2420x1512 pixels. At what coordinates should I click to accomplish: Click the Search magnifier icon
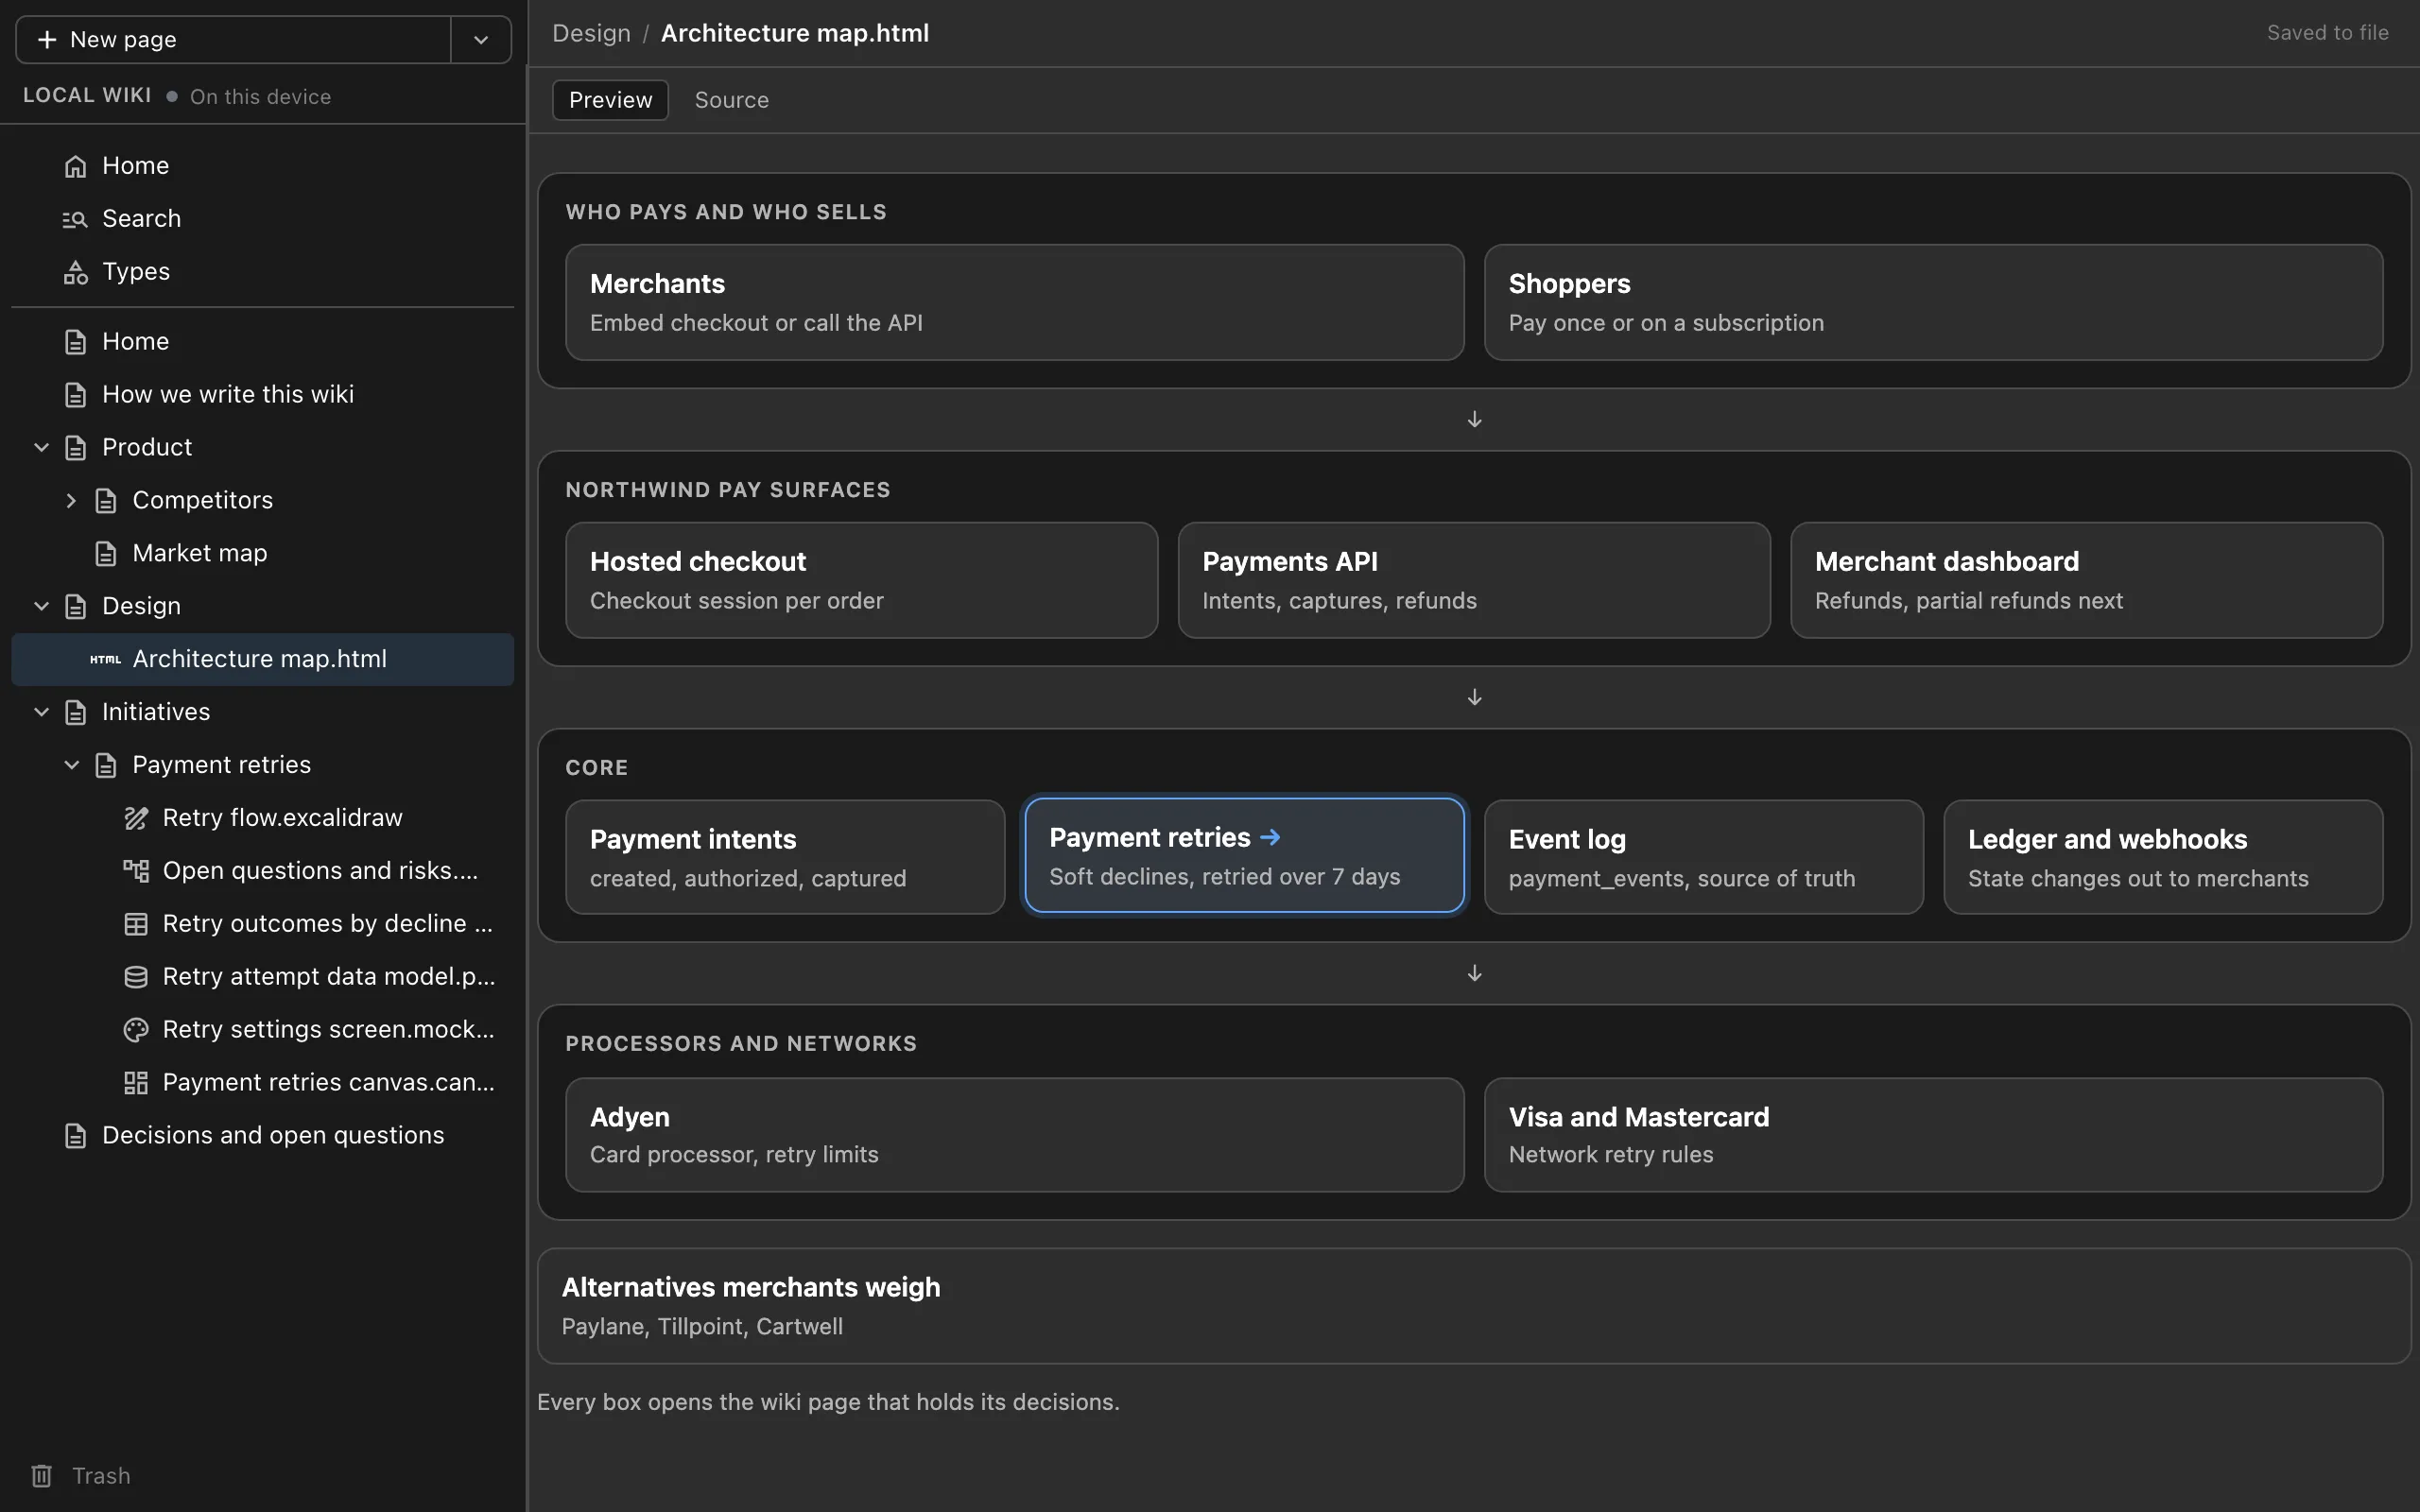(x=75, y=219)
